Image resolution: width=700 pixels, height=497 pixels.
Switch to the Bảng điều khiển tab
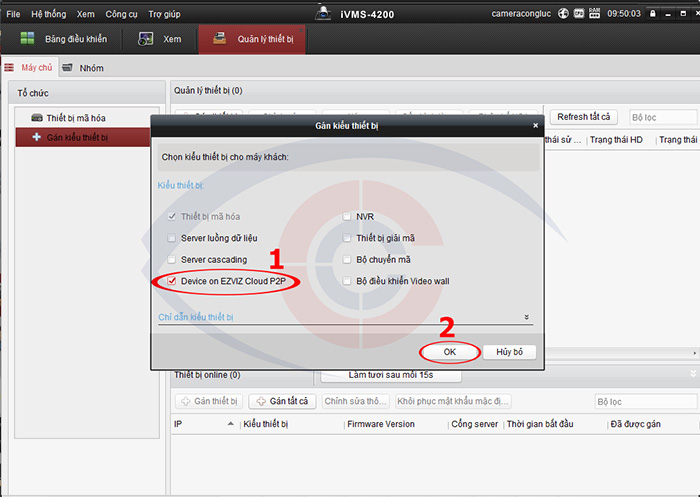click(62, 39)
